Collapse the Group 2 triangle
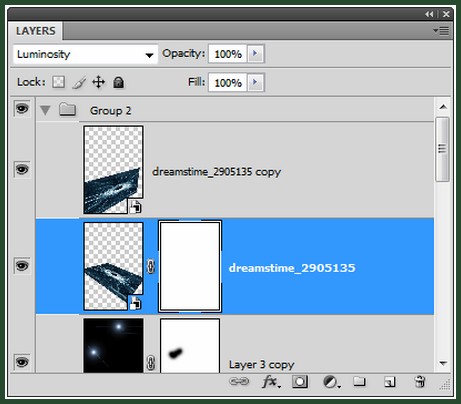Screen dimensions: 461x404 (45, 110)
